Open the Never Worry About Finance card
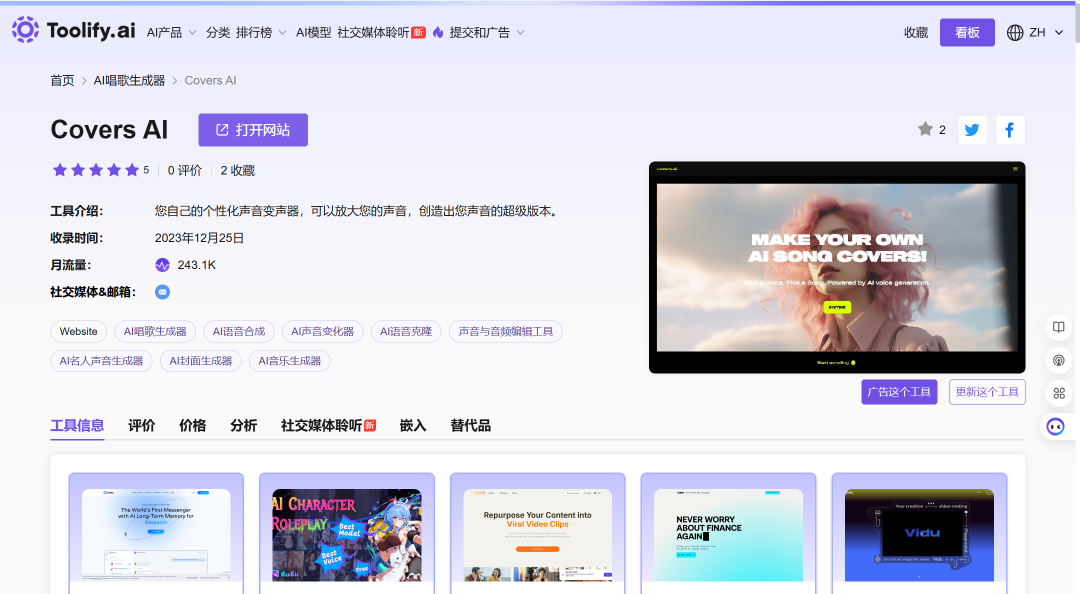Viewport: 1080px width, 594px height. point(728,532)
